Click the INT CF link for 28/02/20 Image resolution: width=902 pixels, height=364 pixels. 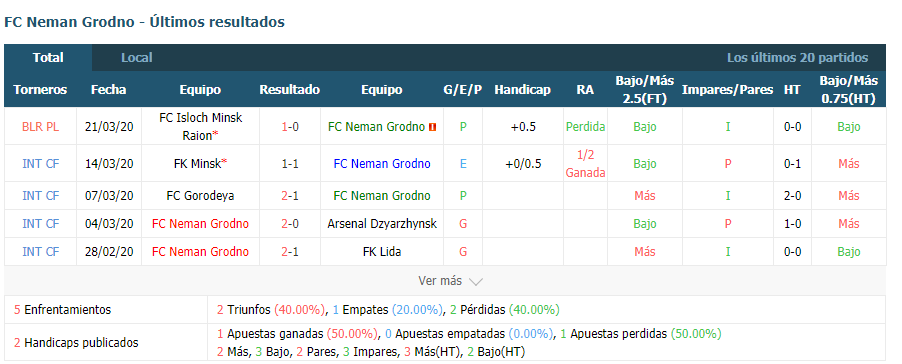[x=40, y=252]
